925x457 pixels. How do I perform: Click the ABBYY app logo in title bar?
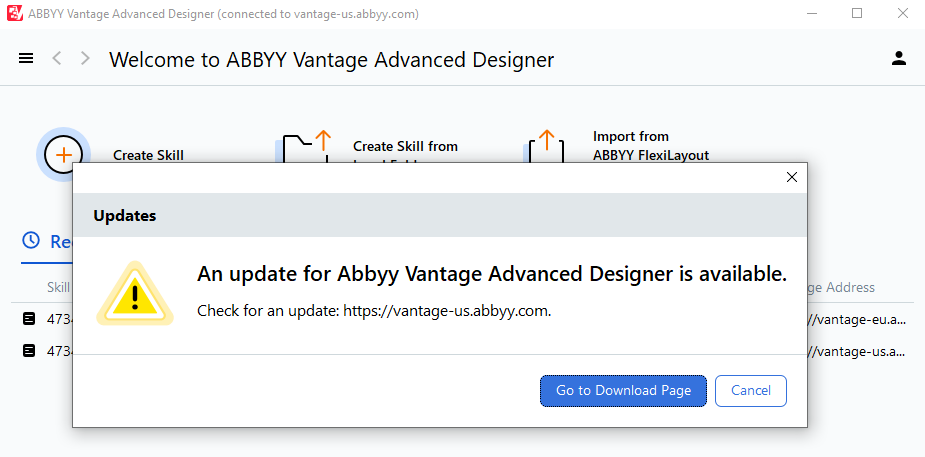pos(15,13)
